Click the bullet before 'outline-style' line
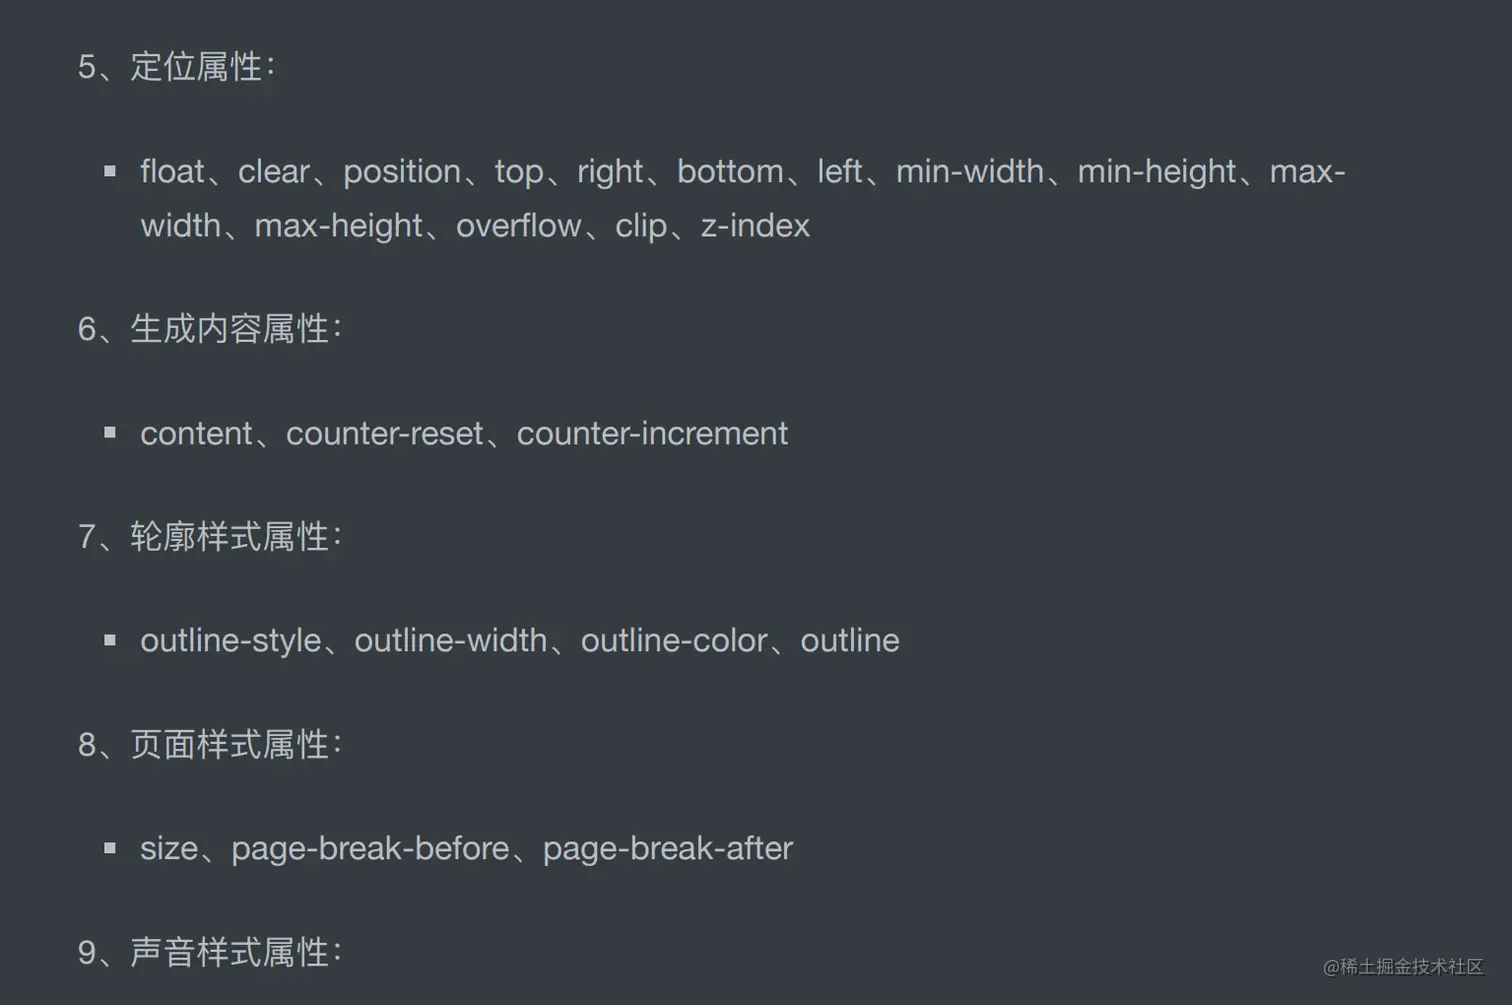The height and width of the screenshot is (1005, 1512). pos(110,640)
